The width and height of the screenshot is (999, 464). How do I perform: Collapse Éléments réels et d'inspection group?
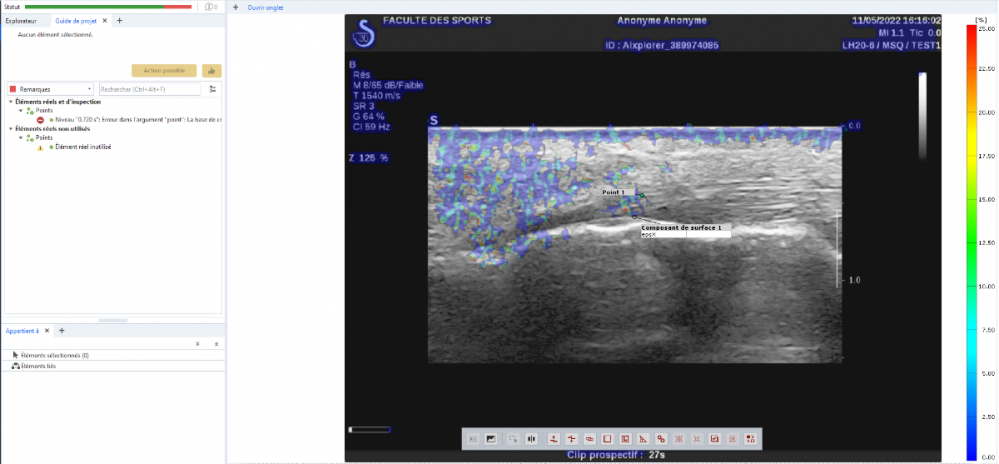(x=11, y=101)
